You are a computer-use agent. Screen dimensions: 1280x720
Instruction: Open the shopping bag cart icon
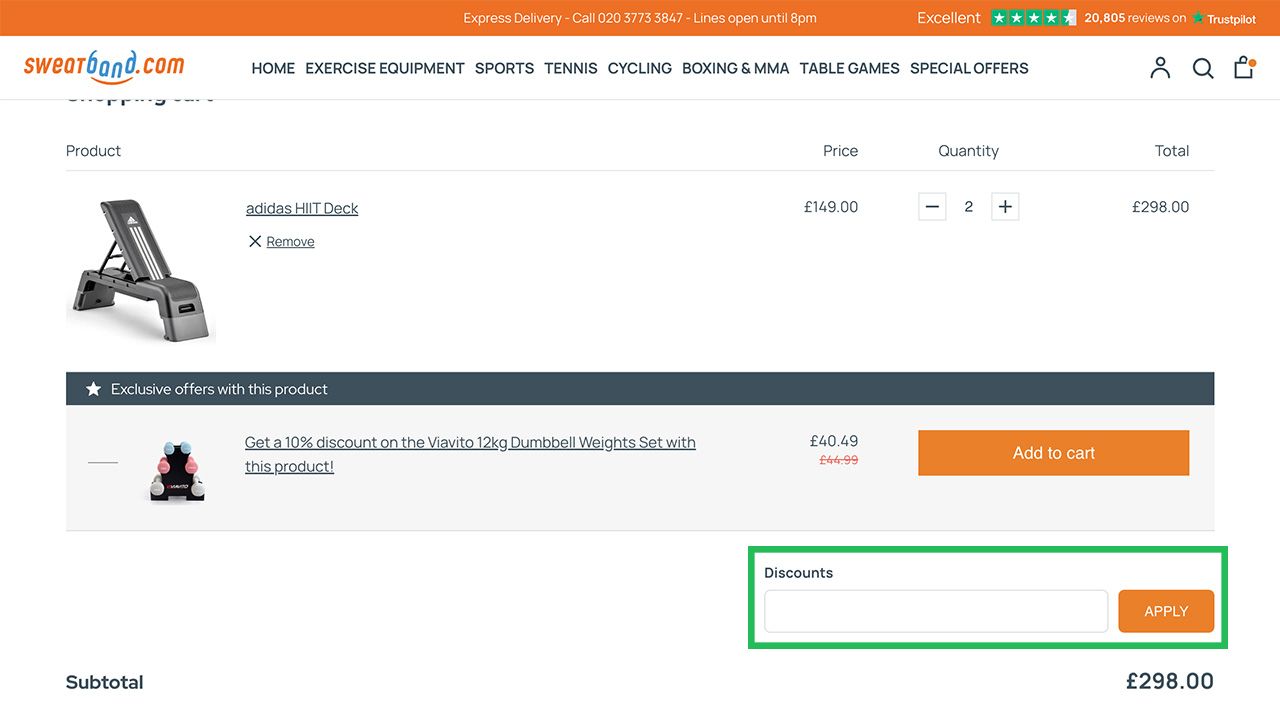pyautogui.click(x=1244, y=67)
